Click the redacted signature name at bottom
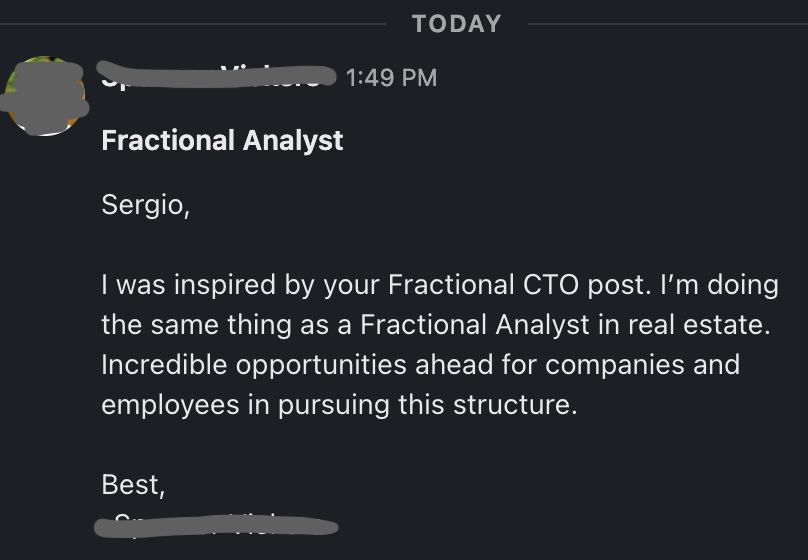Image resolution: width=808 pixels, height=560 pixels. [216, 525]
